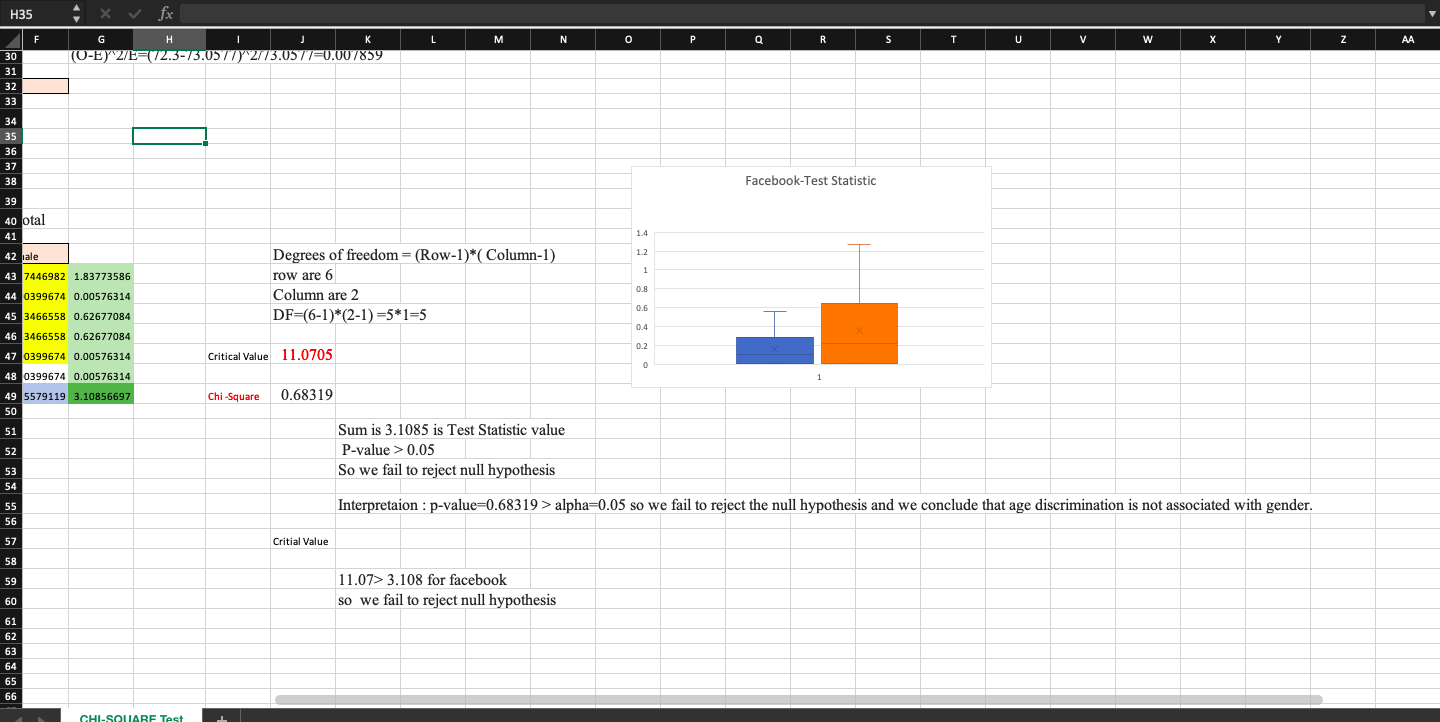Select the column H header

[168, 40]
